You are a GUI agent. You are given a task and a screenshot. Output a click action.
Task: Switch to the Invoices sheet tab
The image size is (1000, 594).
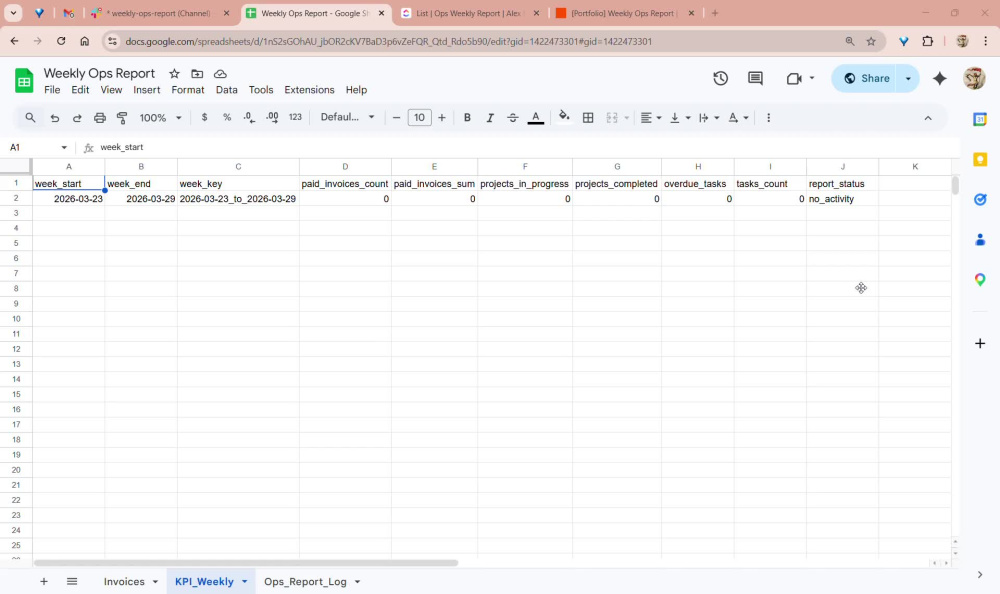[124, 581]
